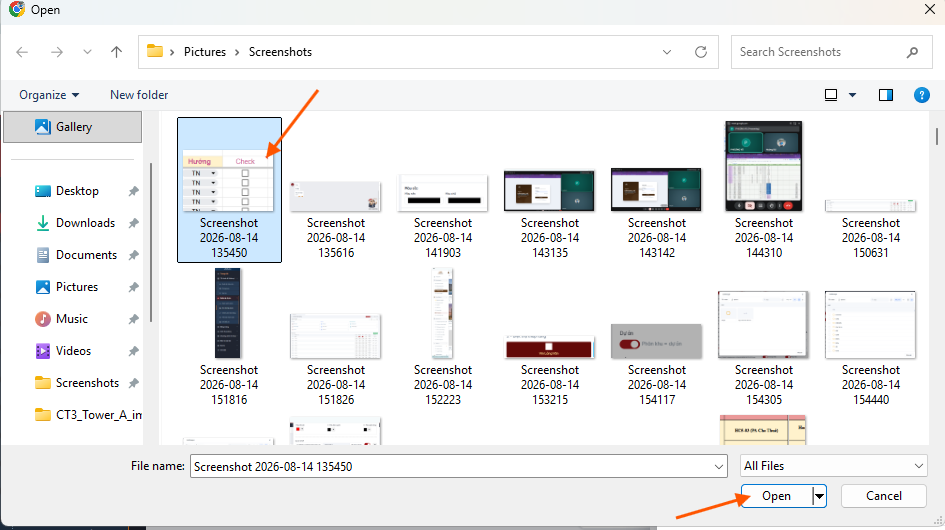Viewport: 945px width, 530px height.
Task: Navigate up one folder level
Action: click(116, 52)
